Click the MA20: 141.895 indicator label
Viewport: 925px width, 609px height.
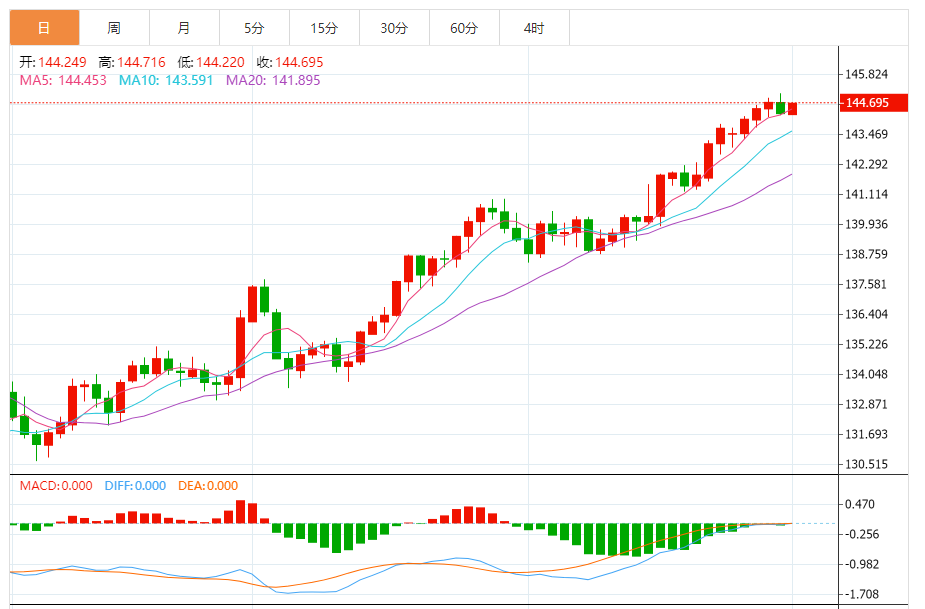pyautogui.click(x=273, y=80)
